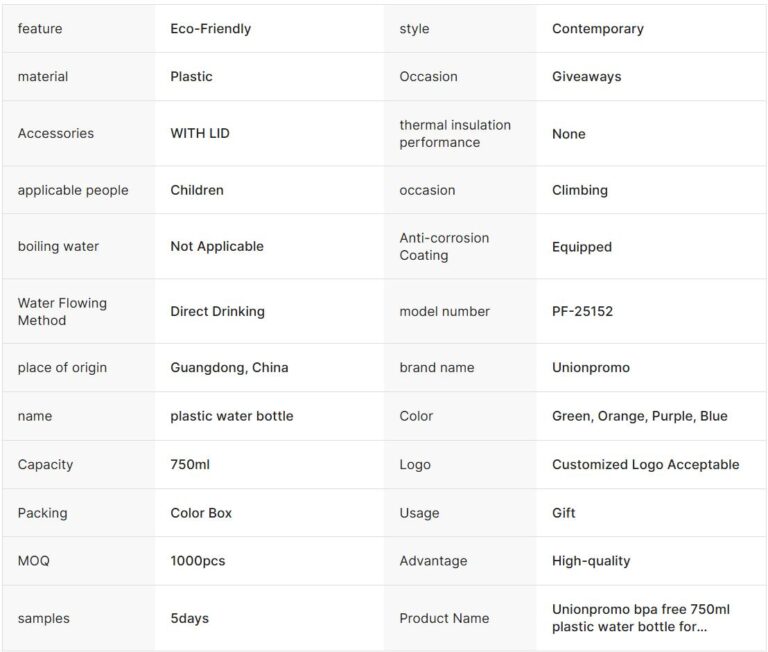The width and height of the screenshot is (768, 652).
Task: Click 'Customized Logo Acceptable' value
Action: (x=645, y=464)
